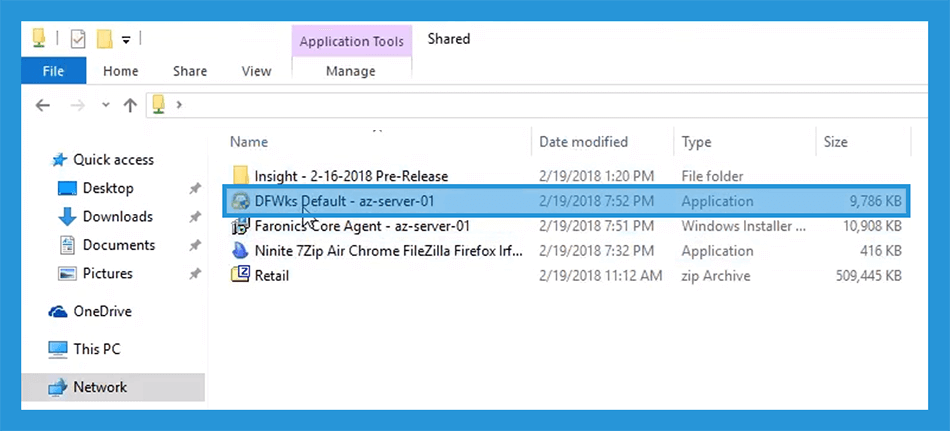Image resolution: width=950 pixels, height=431 pixels.
Task: Click the DFWks Default application icon
Action: coord(240,201)
